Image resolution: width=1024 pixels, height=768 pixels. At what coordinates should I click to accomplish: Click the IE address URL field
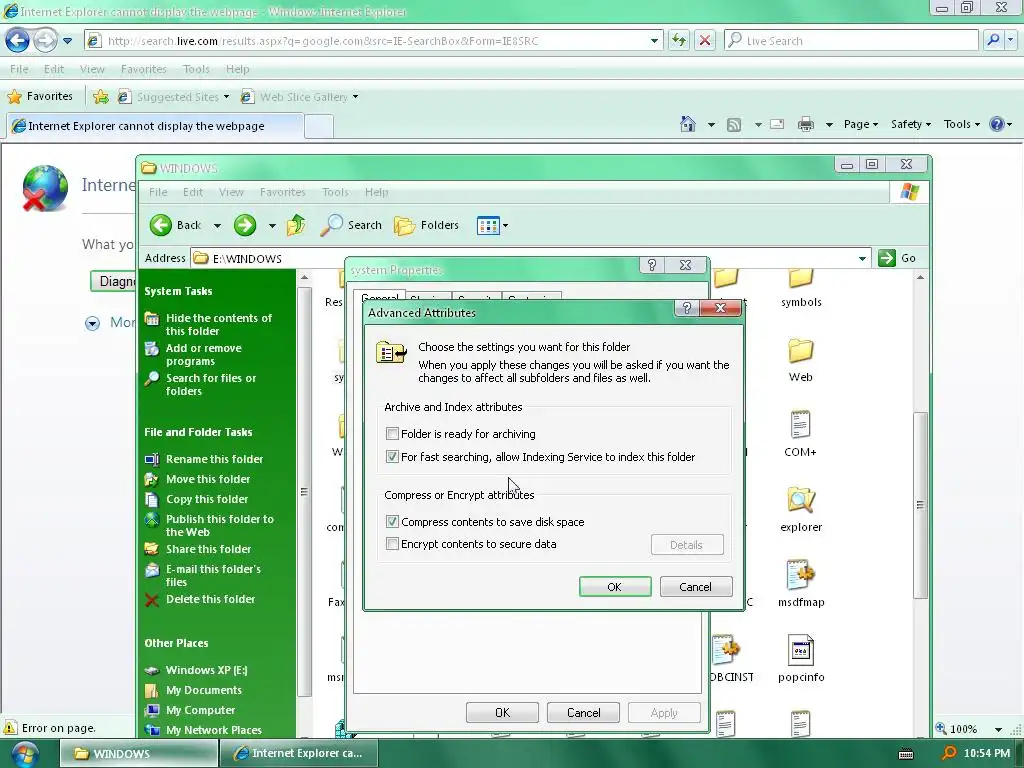pyautogui.click(x=376, y=40)
